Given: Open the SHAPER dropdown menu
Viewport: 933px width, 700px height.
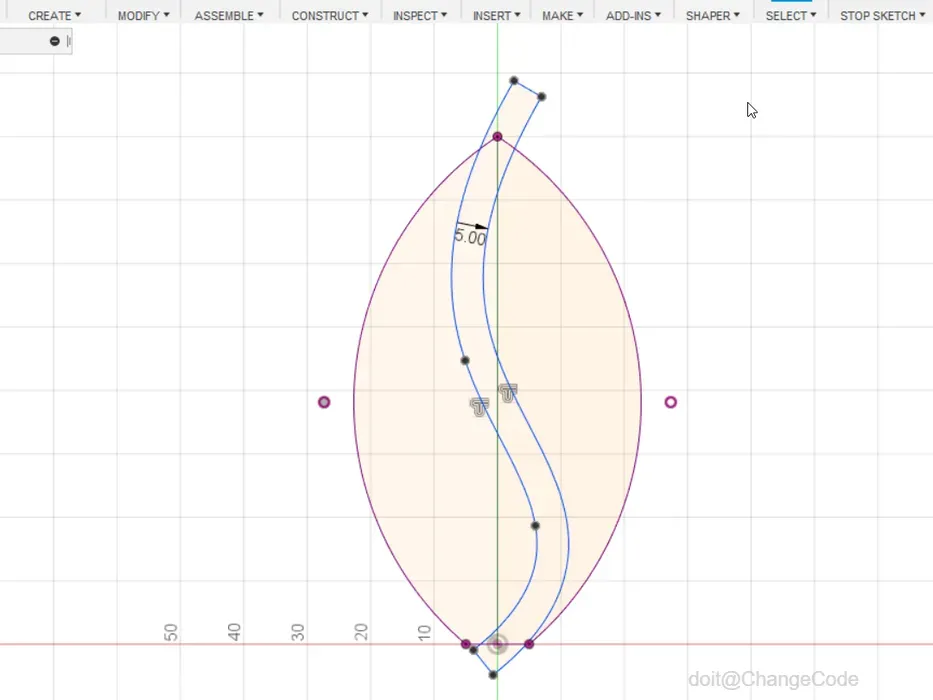Looking at the screenshot, I should 712,15.
